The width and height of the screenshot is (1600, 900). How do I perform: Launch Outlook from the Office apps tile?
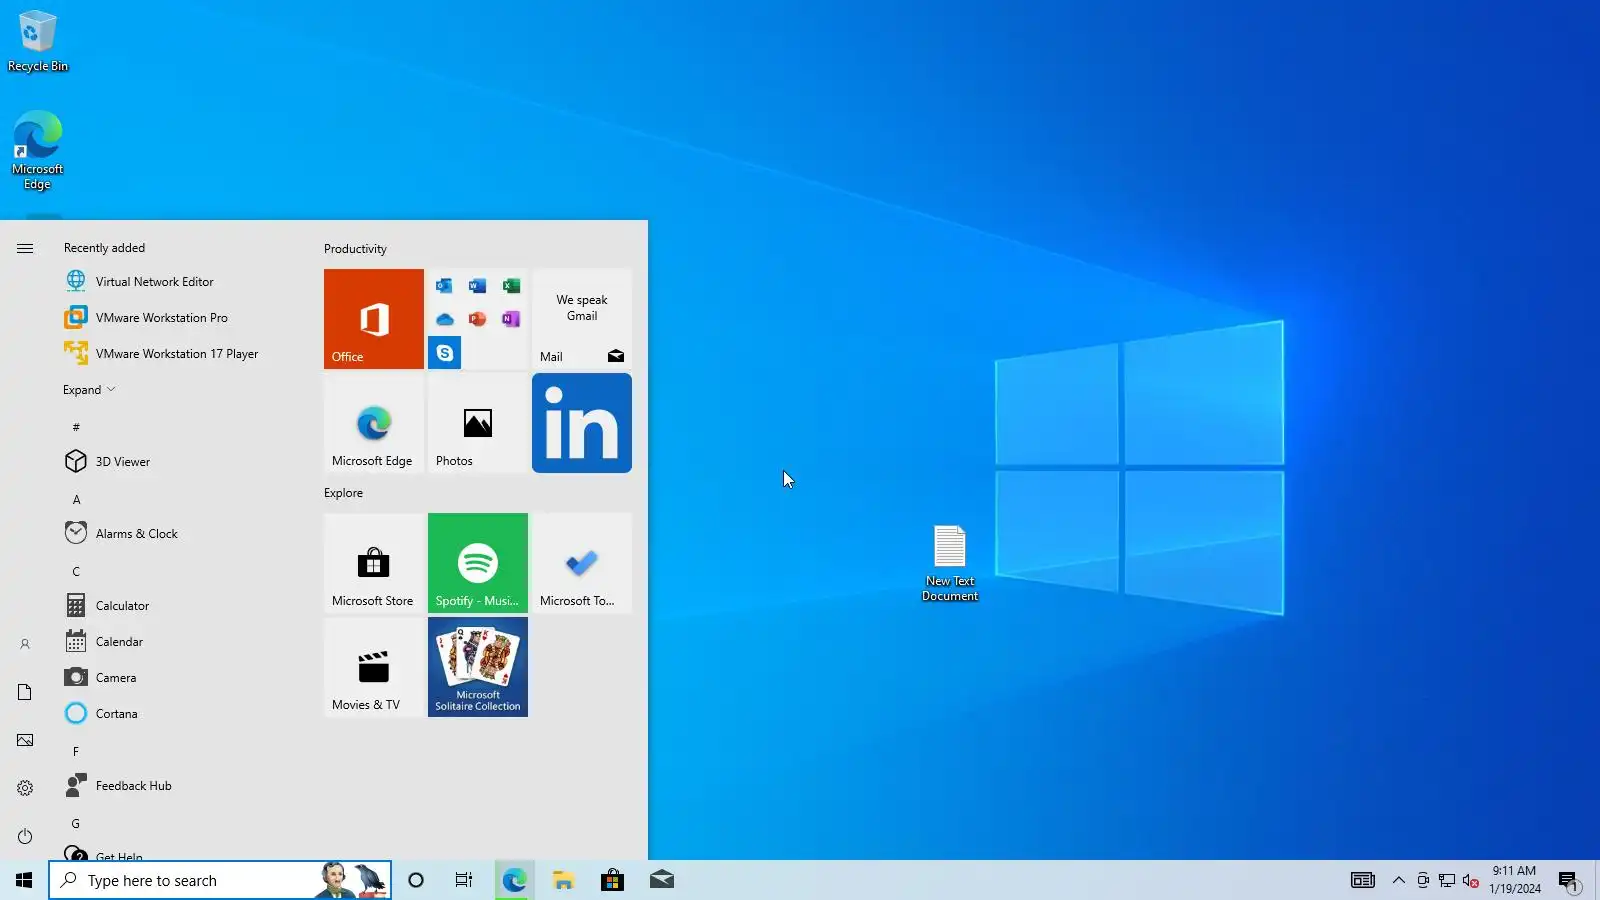click(444, 286)
